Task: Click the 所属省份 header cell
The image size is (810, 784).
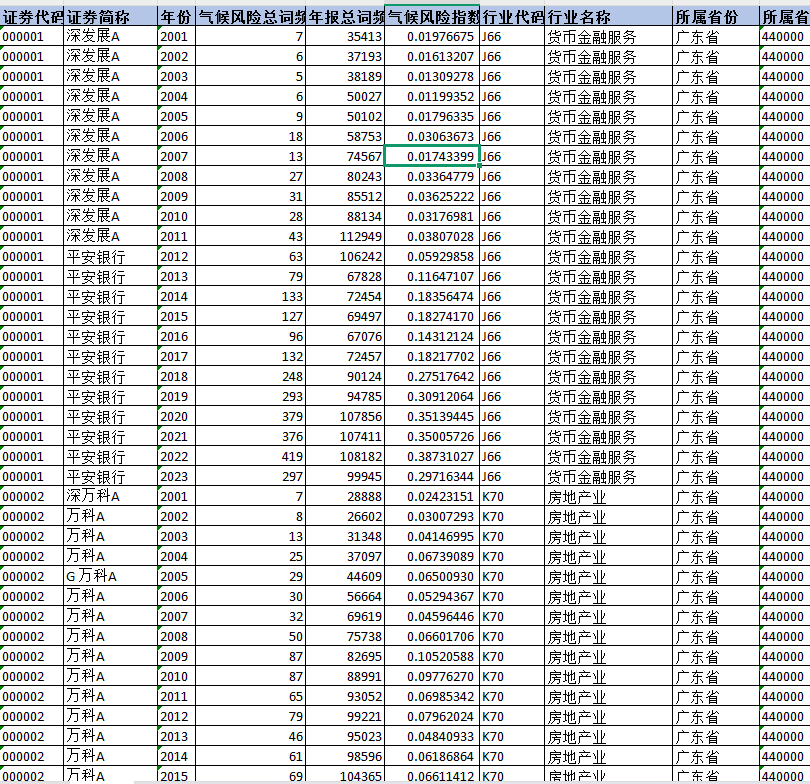Action: tap(715, 16)
